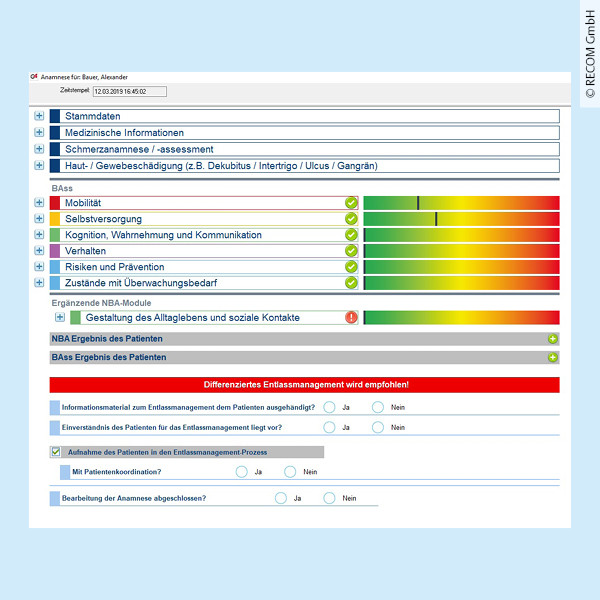Screen dimensions: 600x600
Task: Click Zustände mit Überwachungsbedarf label
Action: [141, 283]
